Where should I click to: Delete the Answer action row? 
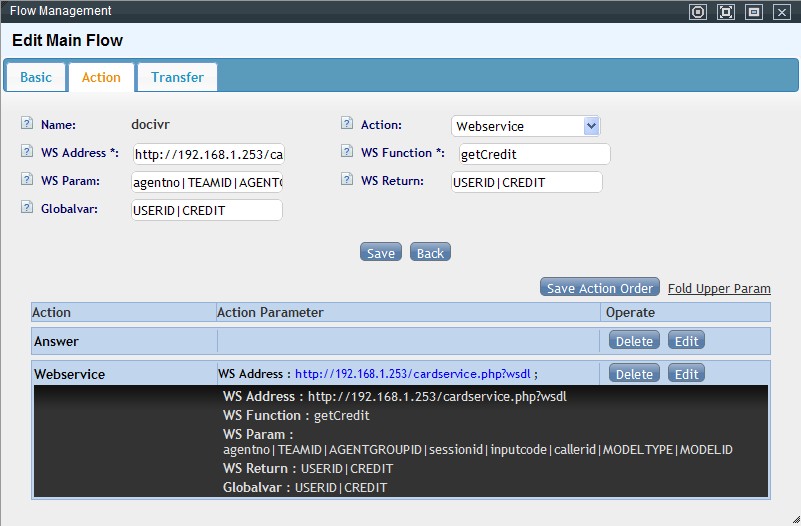click(634, 341)
